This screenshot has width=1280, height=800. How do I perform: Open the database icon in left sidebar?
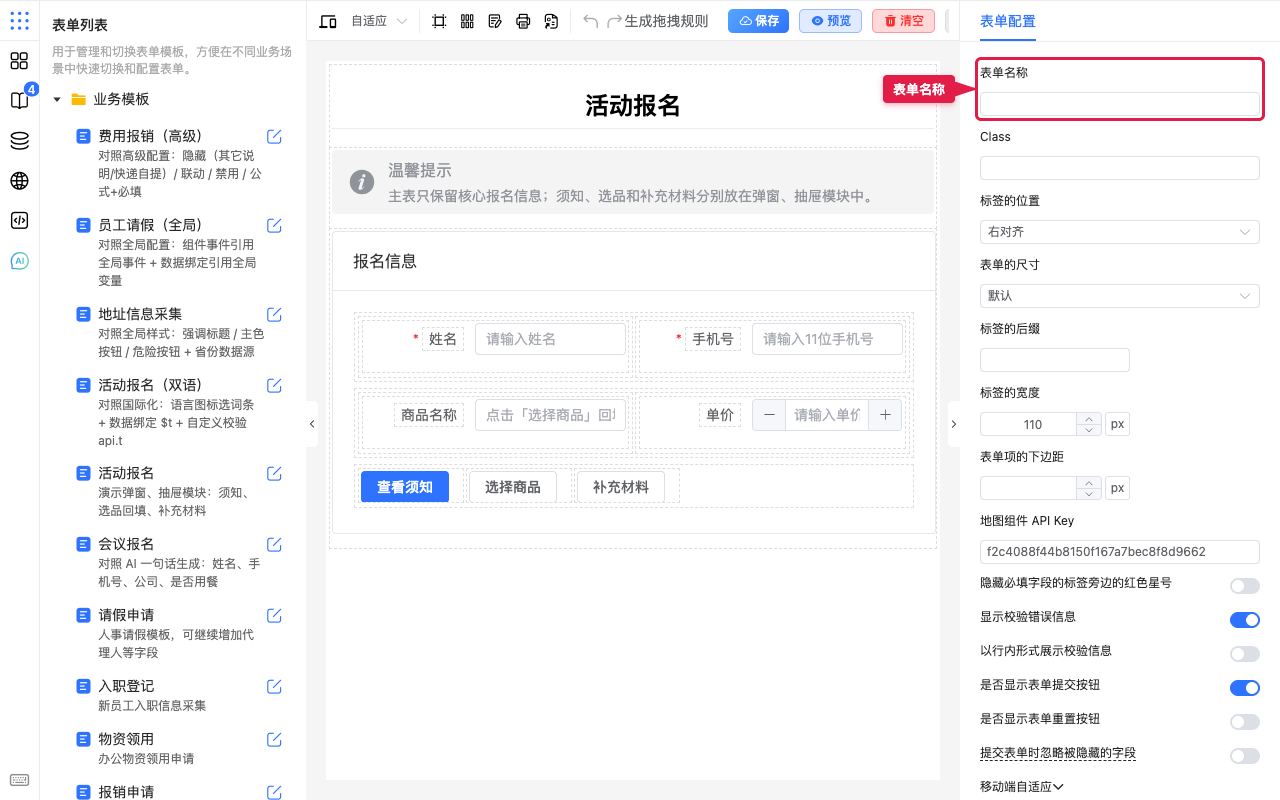pos(19,140)
